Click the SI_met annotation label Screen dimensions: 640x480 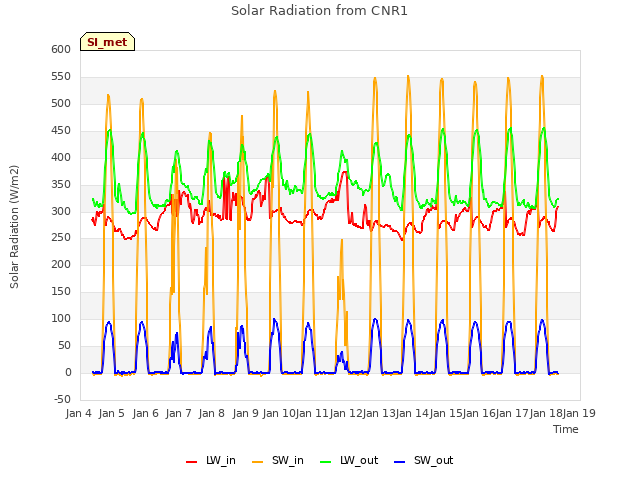(107, 42)
